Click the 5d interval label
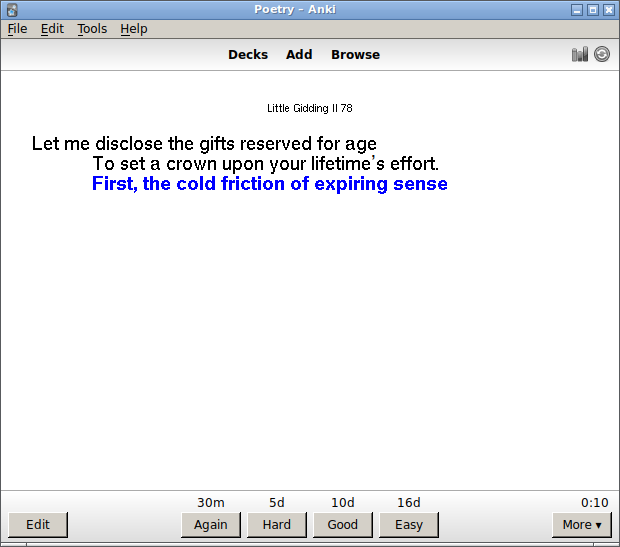Image resolution: width=620 pixels, height=547 pixels. coord(277,503)
